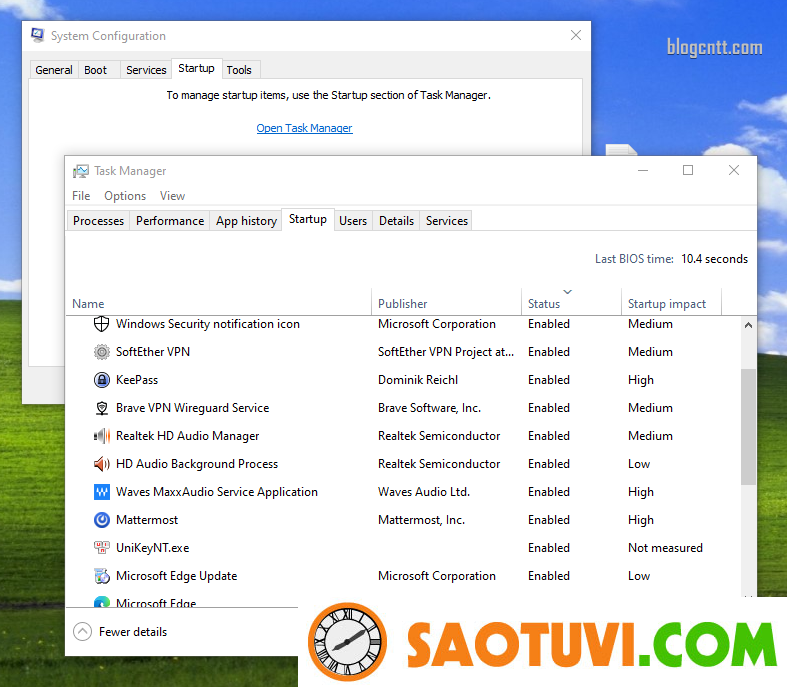Open the View menu in Task Manager

point(172,196)
